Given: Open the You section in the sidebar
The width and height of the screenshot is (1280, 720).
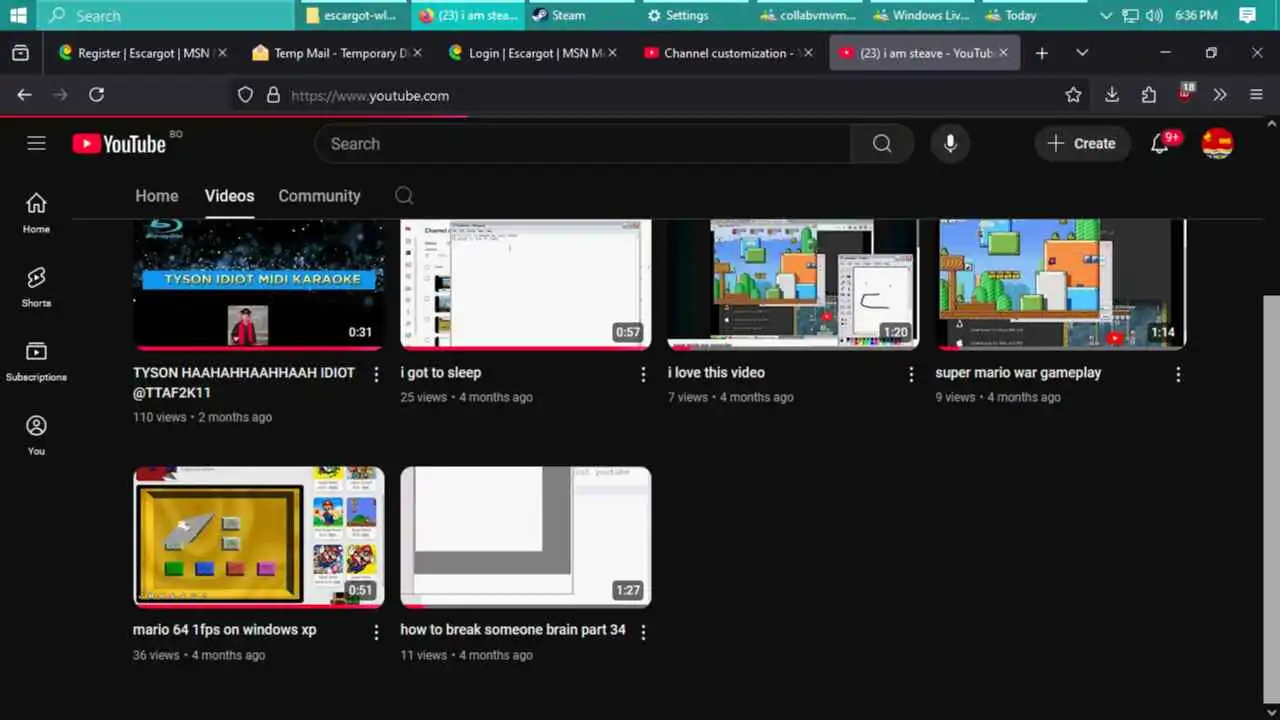Looking at the screenshot, I should pos(36,435).
